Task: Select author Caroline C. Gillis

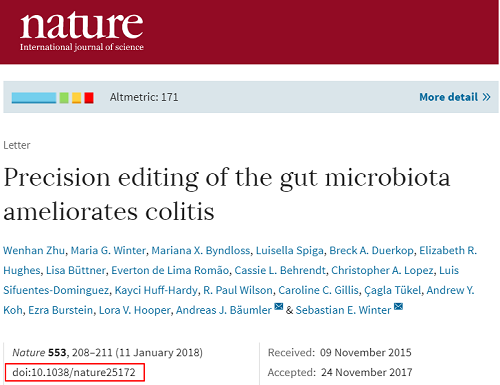Action: point(318,290)
